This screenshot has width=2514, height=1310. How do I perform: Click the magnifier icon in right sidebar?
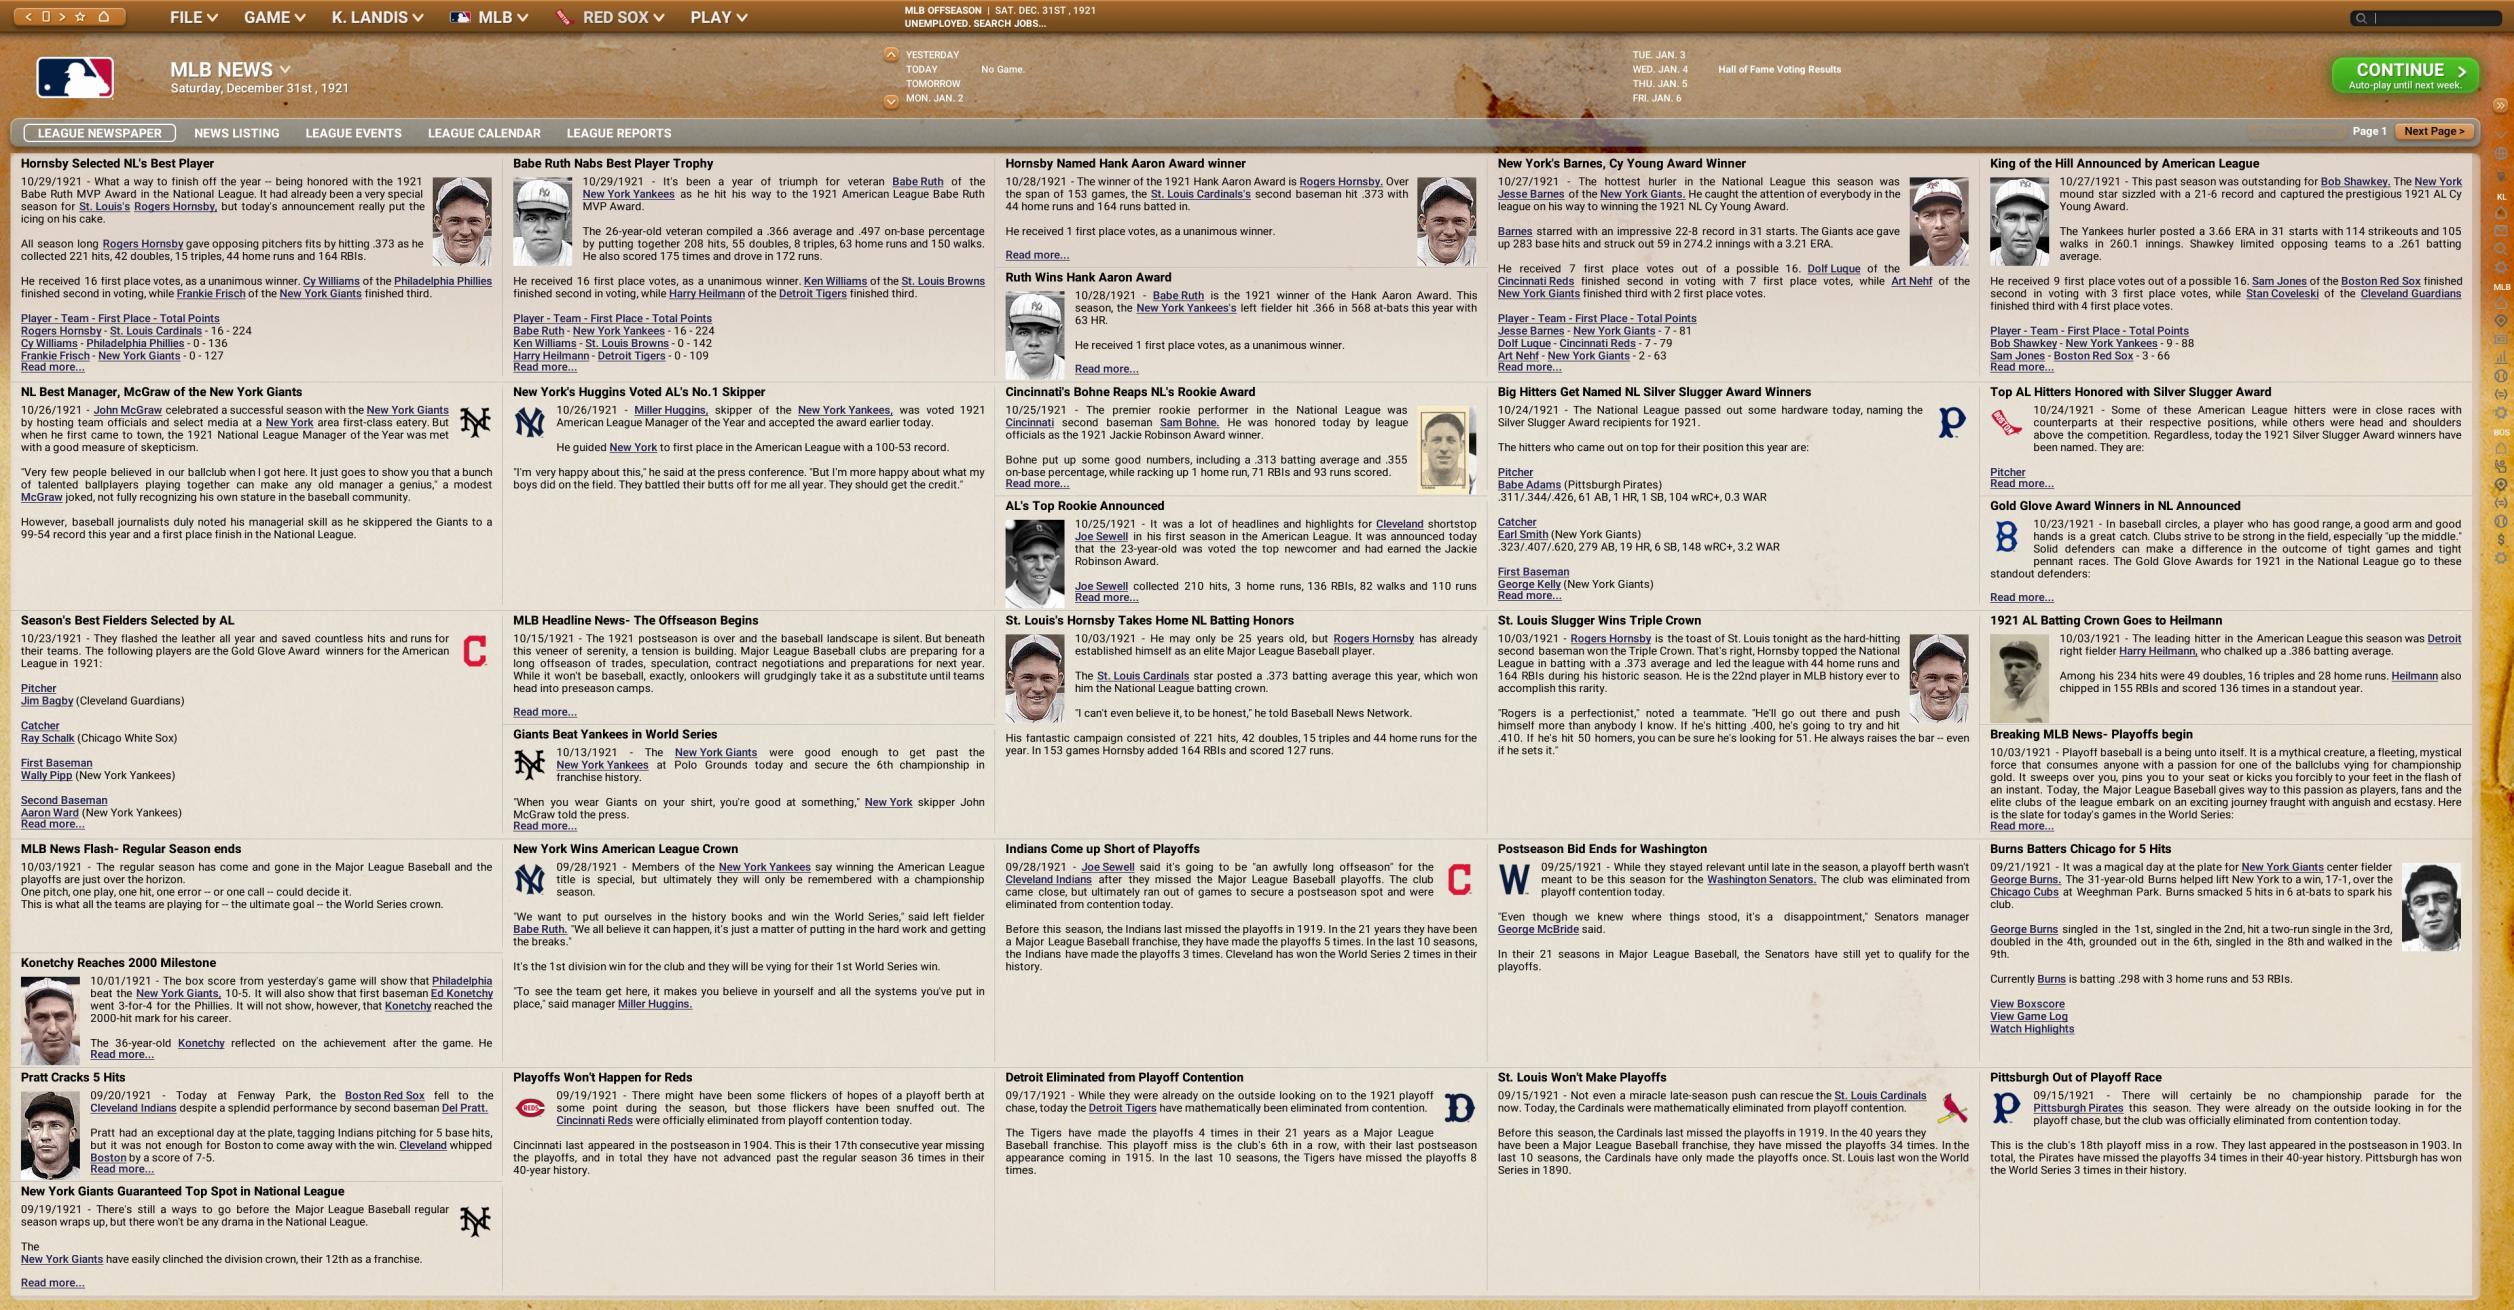tap(2501, 249)
